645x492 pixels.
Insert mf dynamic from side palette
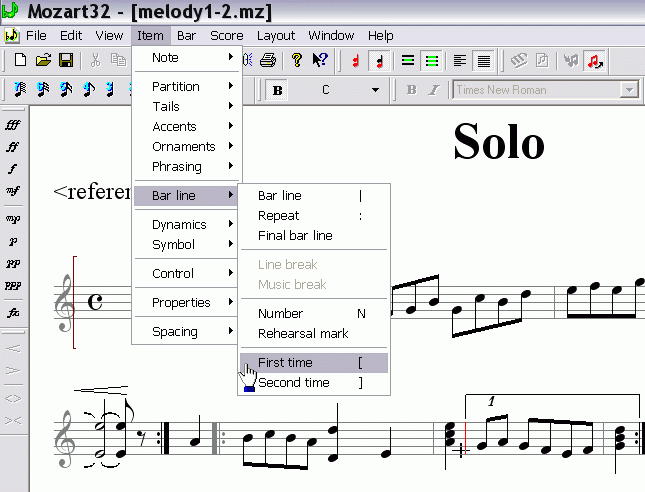click(x=13, y=190)
